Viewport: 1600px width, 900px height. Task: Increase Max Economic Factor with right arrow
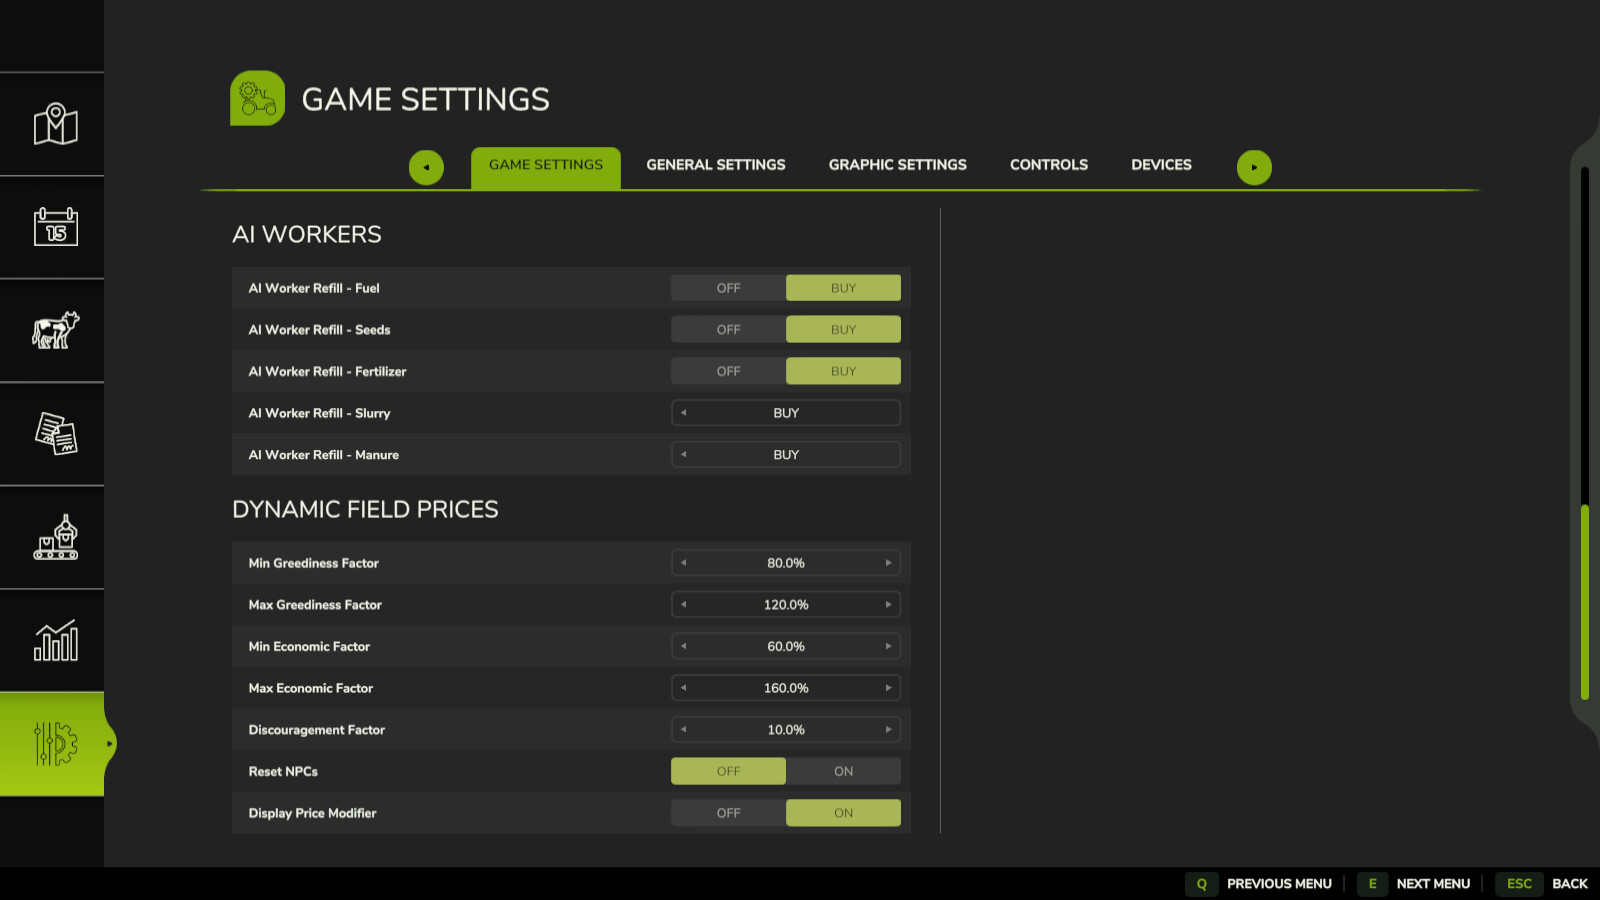coord(889,688)
